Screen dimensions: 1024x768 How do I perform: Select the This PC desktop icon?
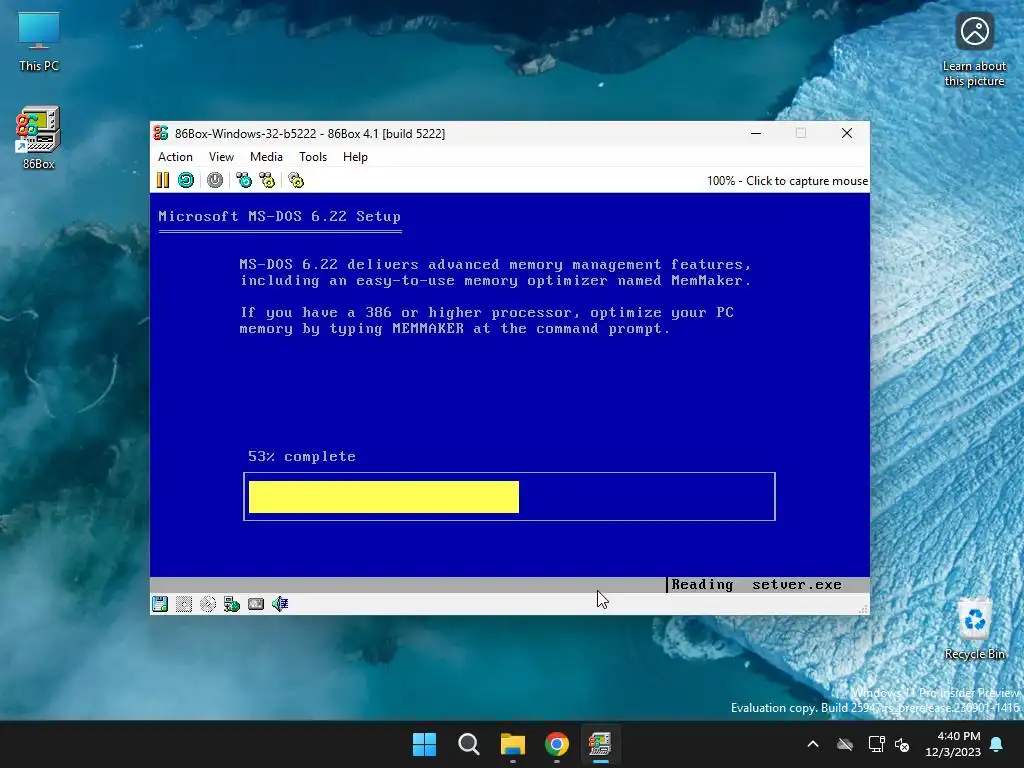click(x=39, y=40)
